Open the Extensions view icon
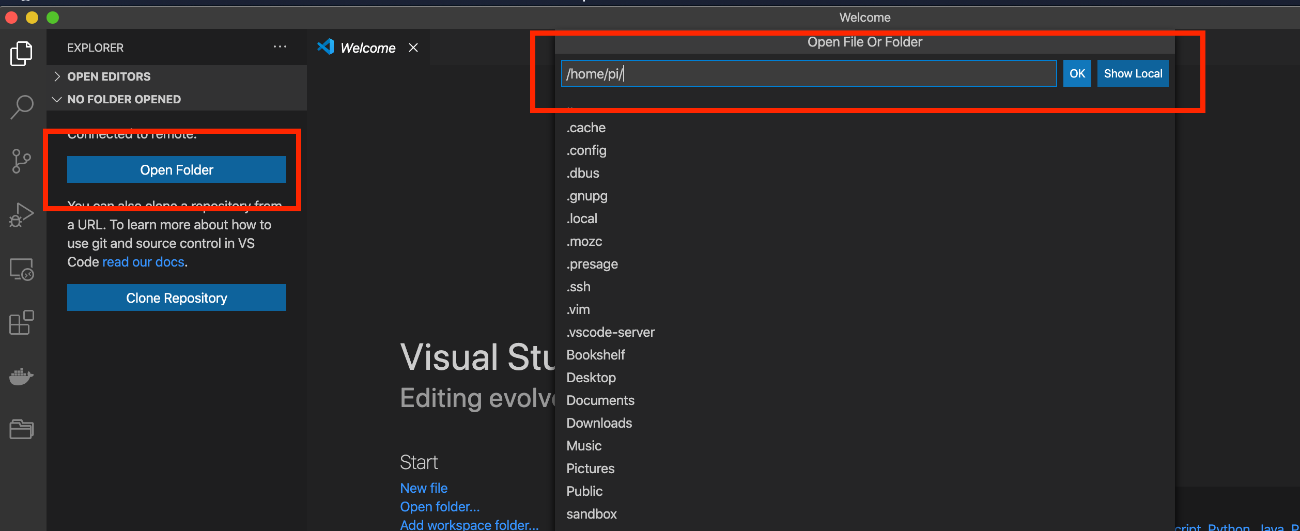Viewport: 1300px width, 531px height. tap(22, 322)
